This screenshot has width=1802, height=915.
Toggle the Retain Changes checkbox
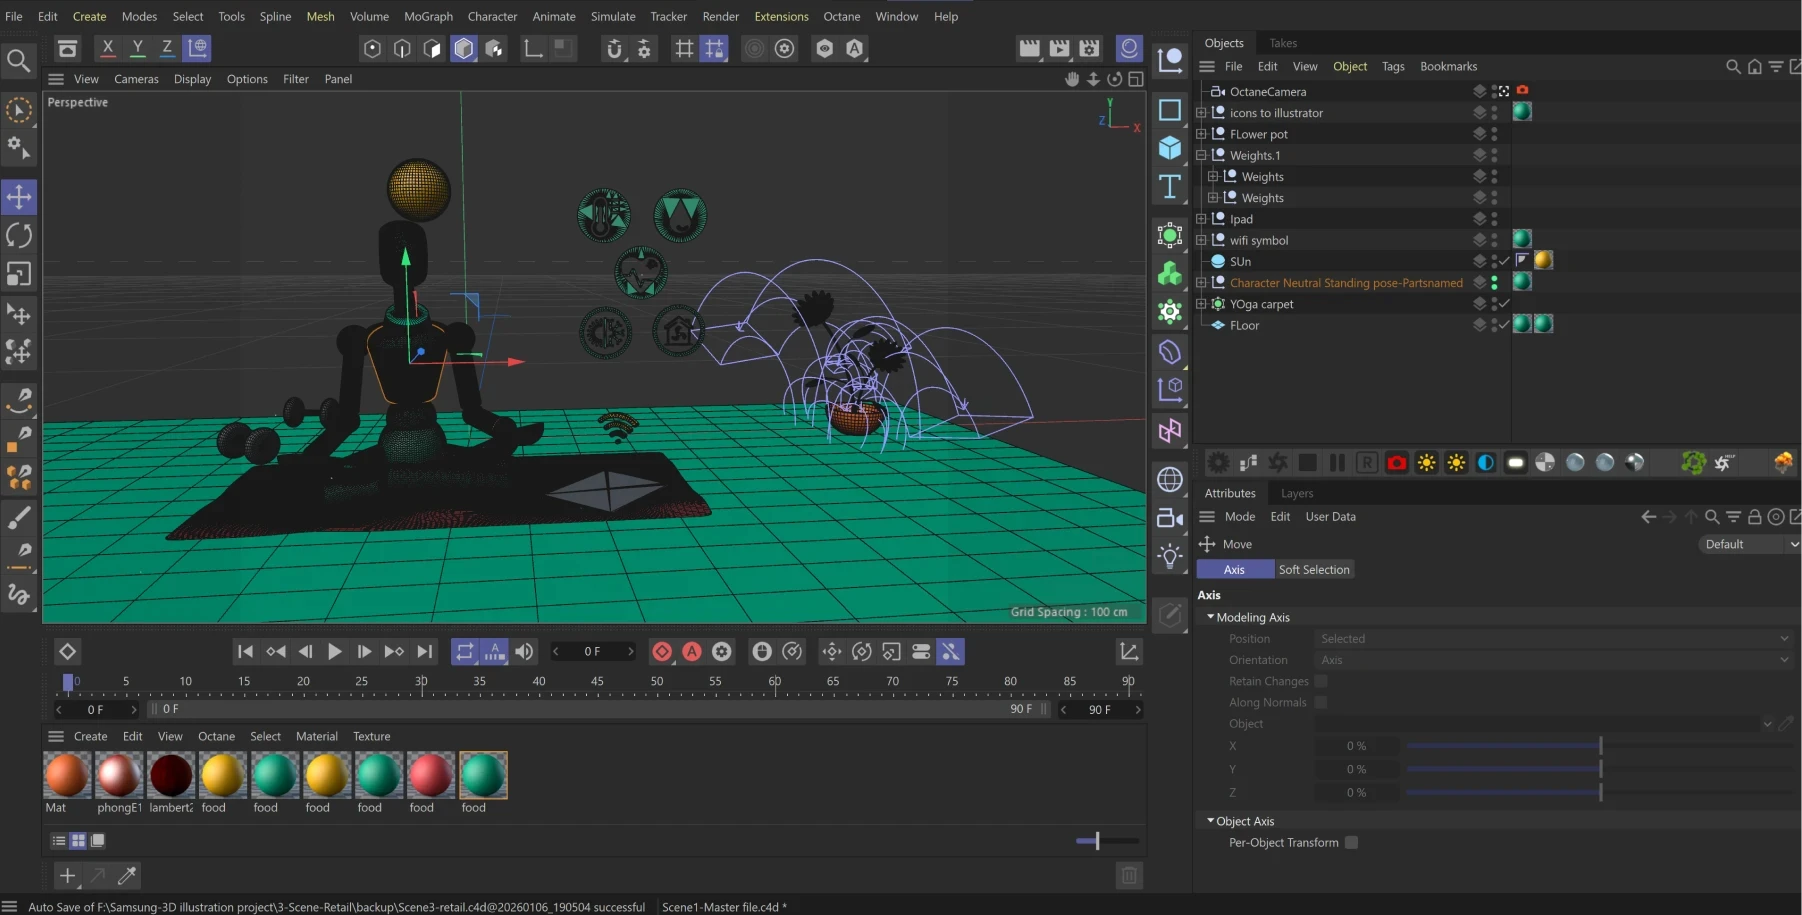(x=1320, y=681)
